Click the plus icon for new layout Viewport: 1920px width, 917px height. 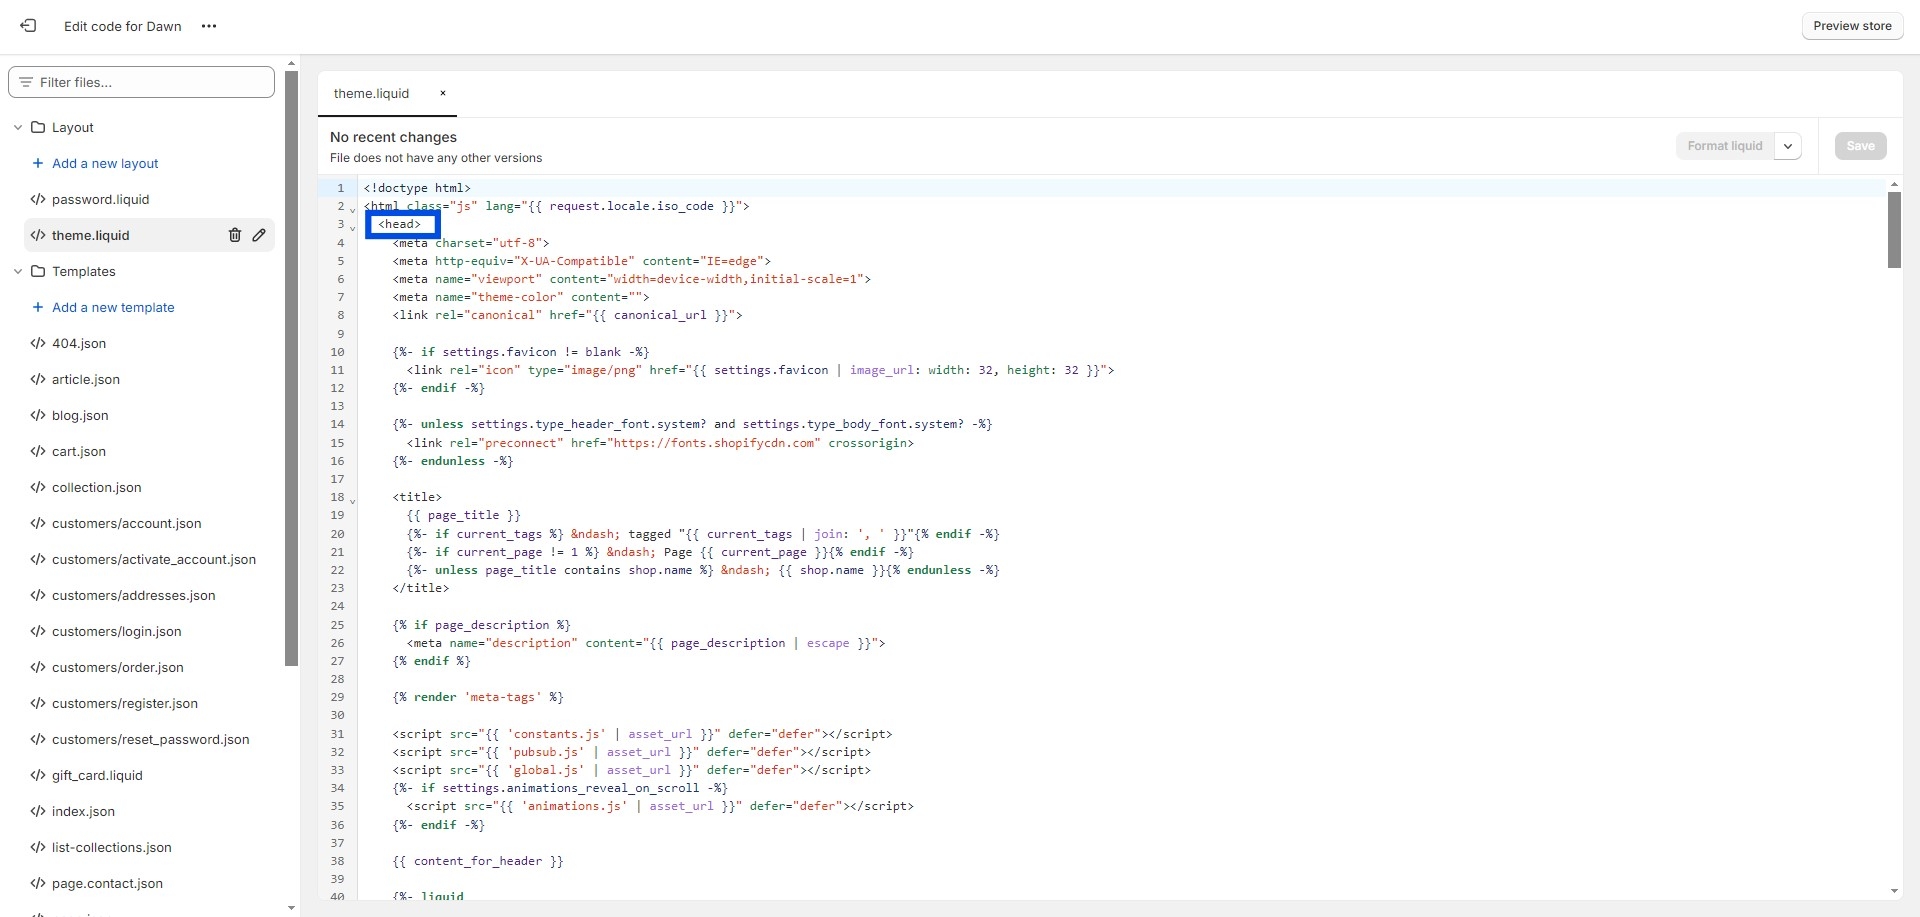[x=38, y=163]
